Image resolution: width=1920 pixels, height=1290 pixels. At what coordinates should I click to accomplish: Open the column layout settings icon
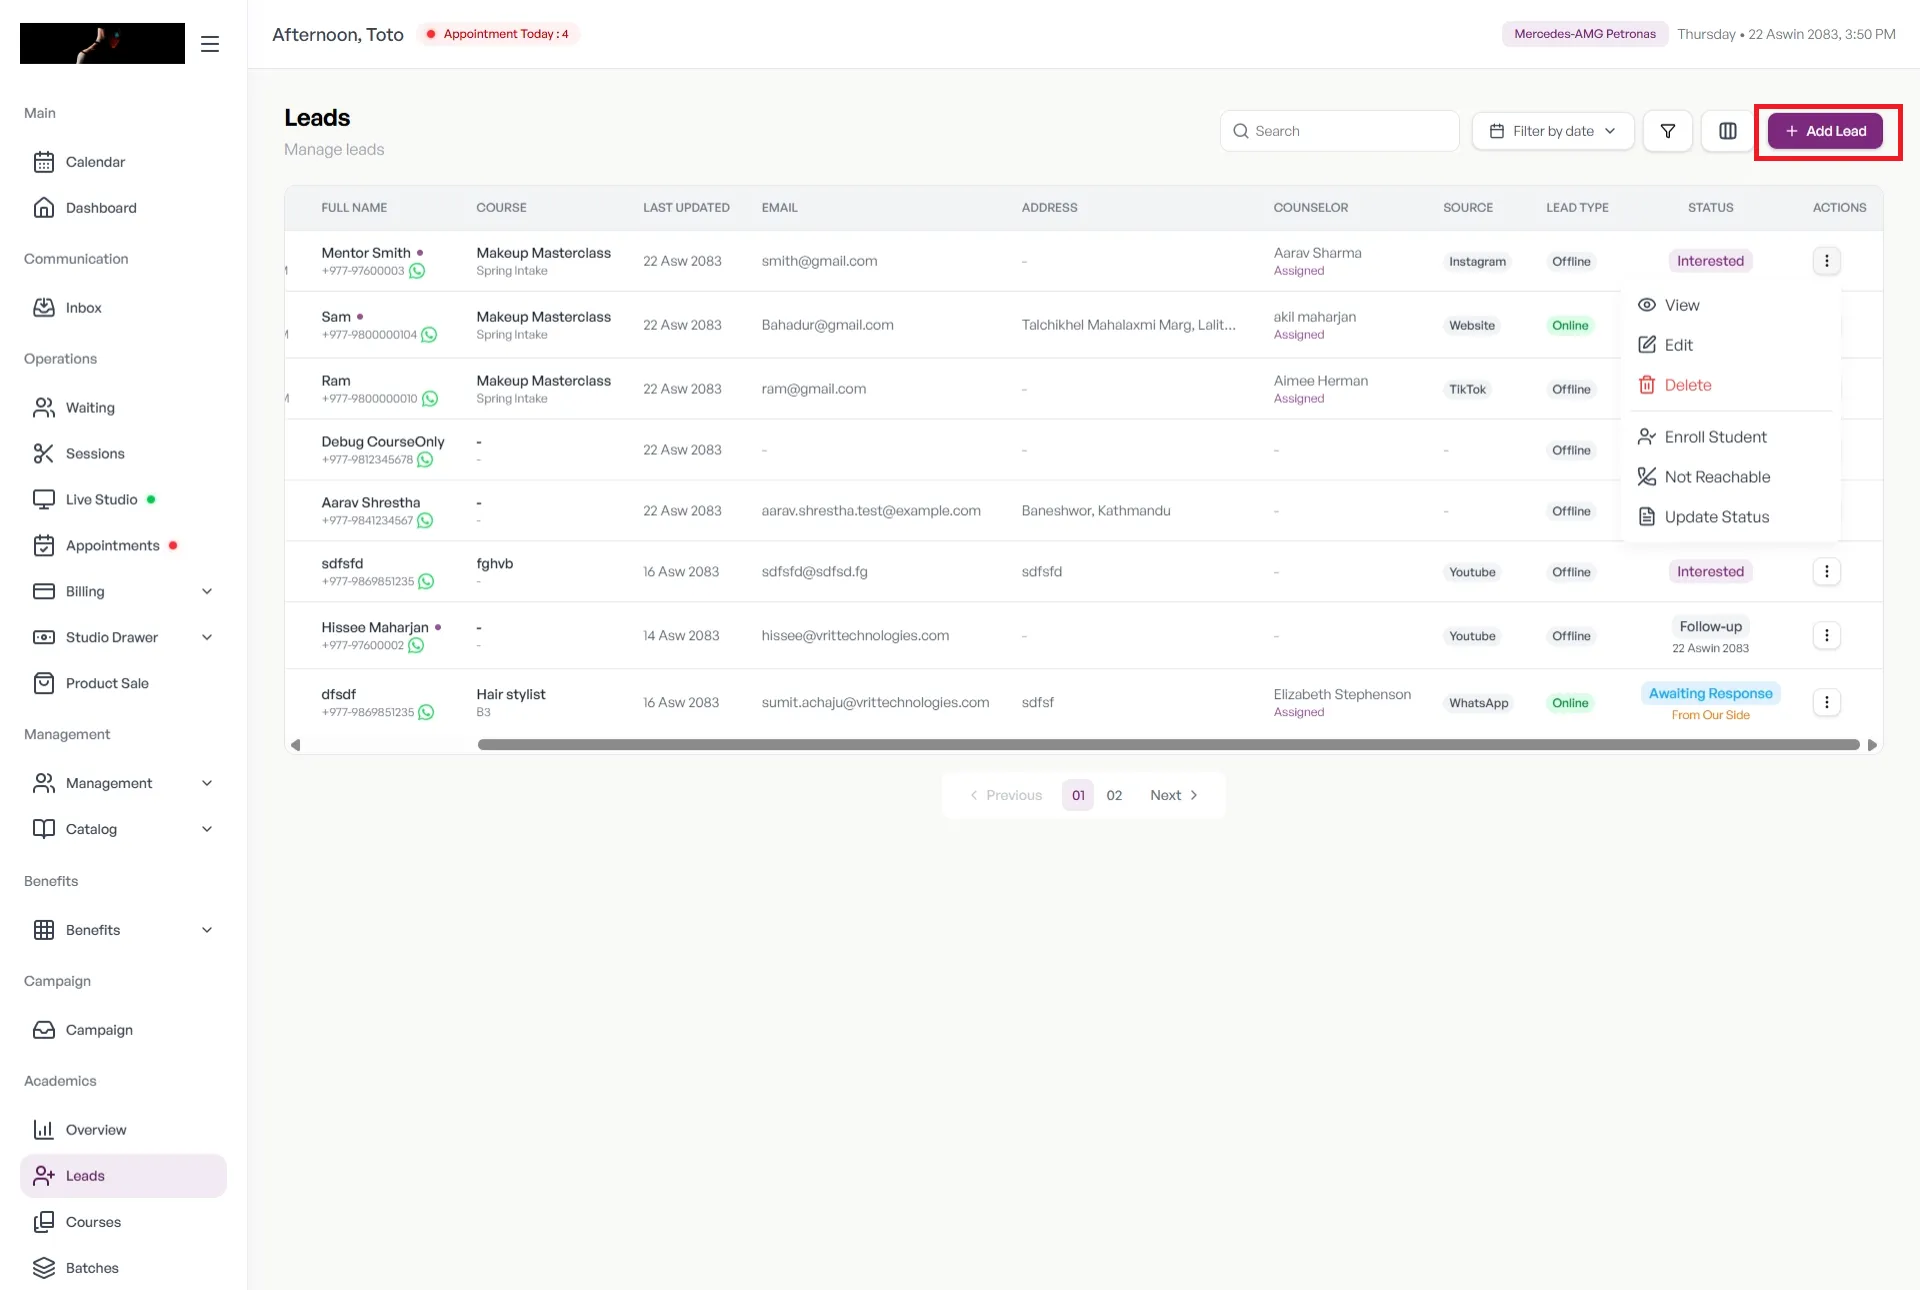1728,131
